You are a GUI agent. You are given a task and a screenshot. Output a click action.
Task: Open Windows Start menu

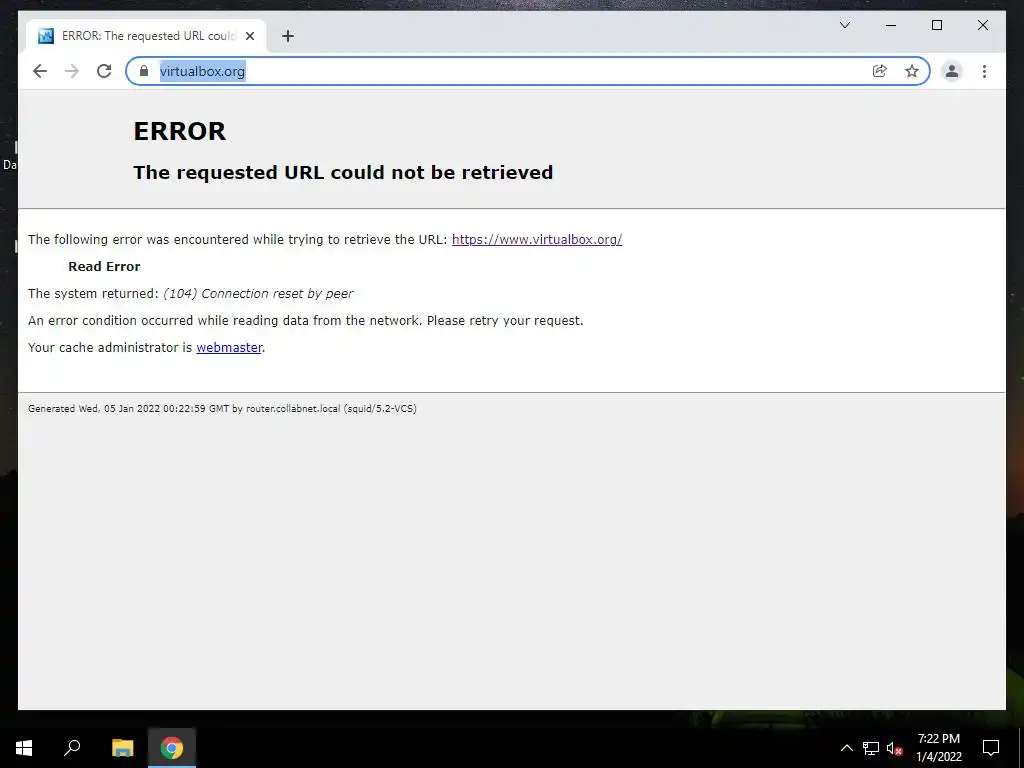click(x=24, y=748)
